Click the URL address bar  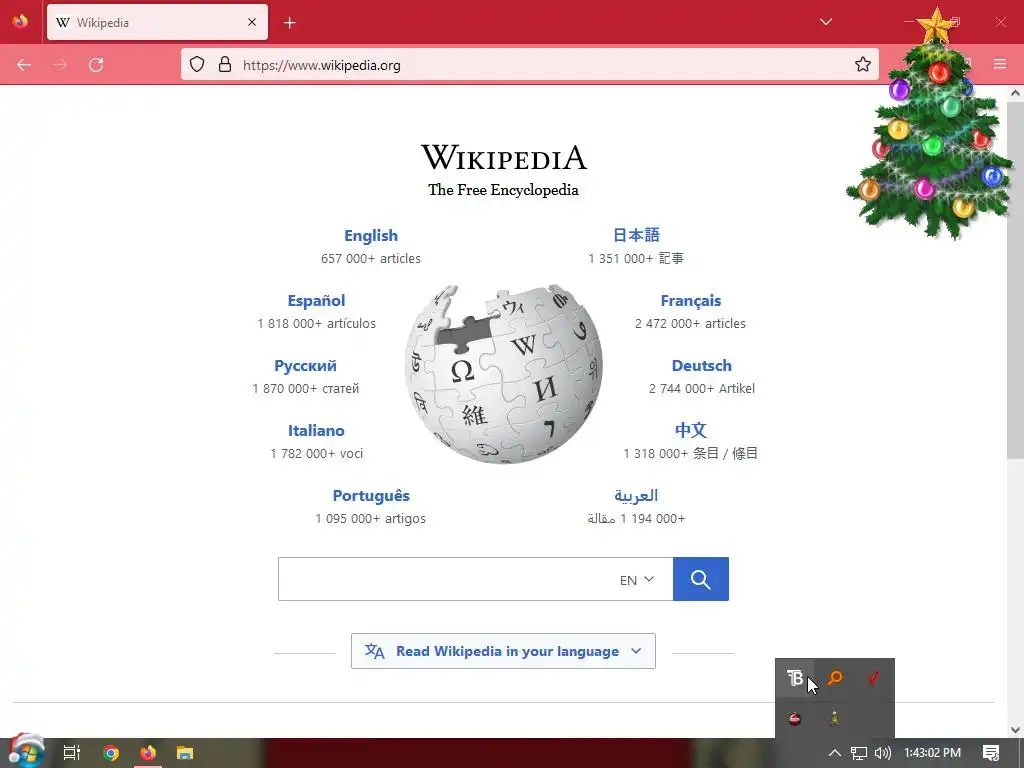530,65
